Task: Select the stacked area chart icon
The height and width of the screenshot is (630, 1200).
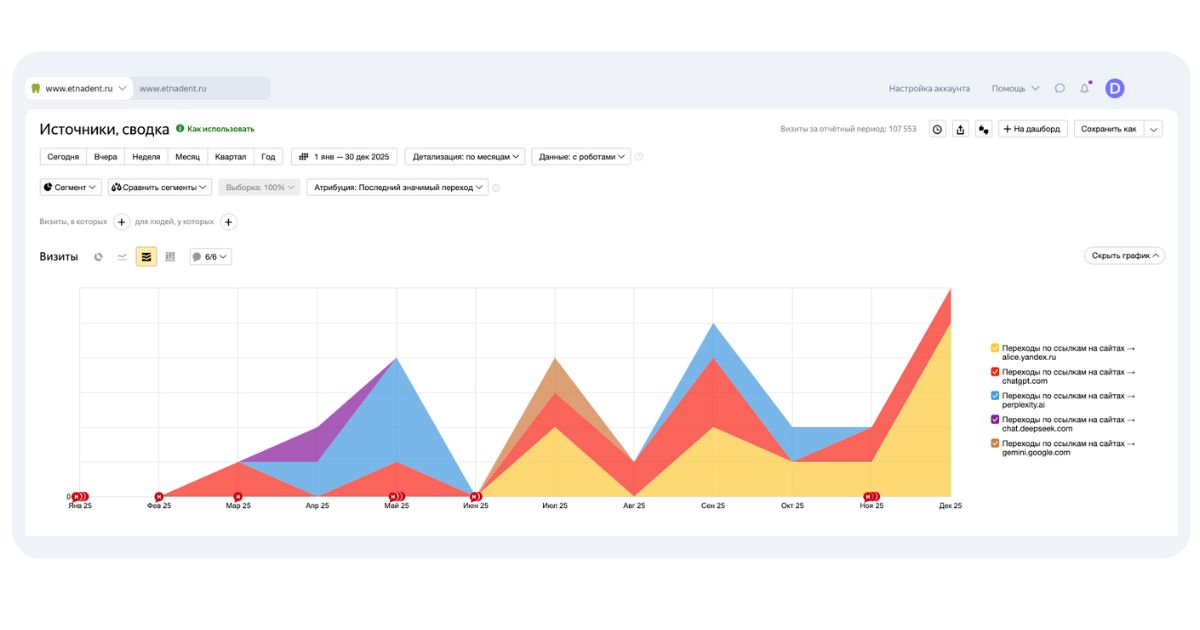Action: tap(146, 257)
